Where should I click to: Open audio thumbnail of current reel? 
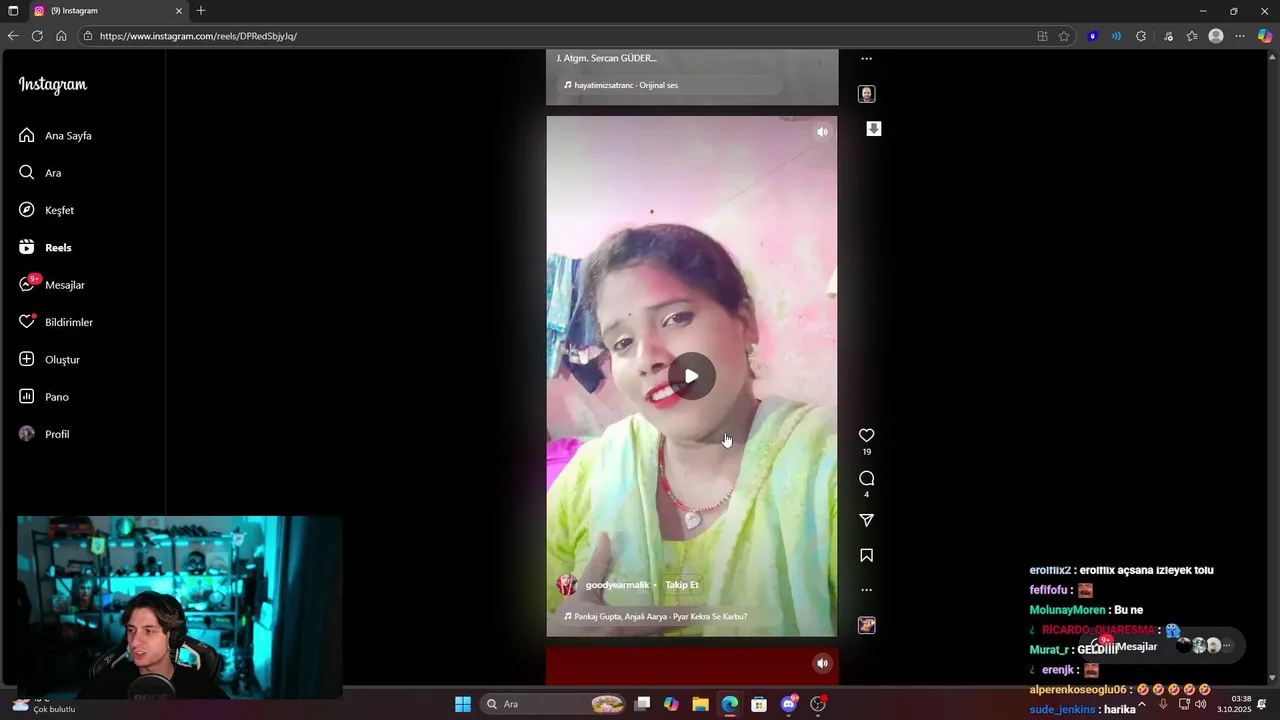click(x=867, y=625)
